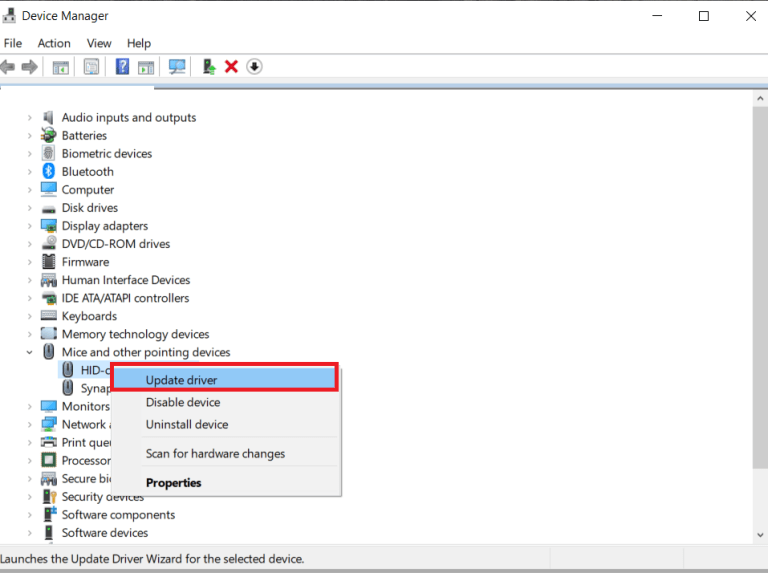Viewport: 768px width, 573px height.
Task: Choose Uninstall device option
Action: (x=187, y=425)
